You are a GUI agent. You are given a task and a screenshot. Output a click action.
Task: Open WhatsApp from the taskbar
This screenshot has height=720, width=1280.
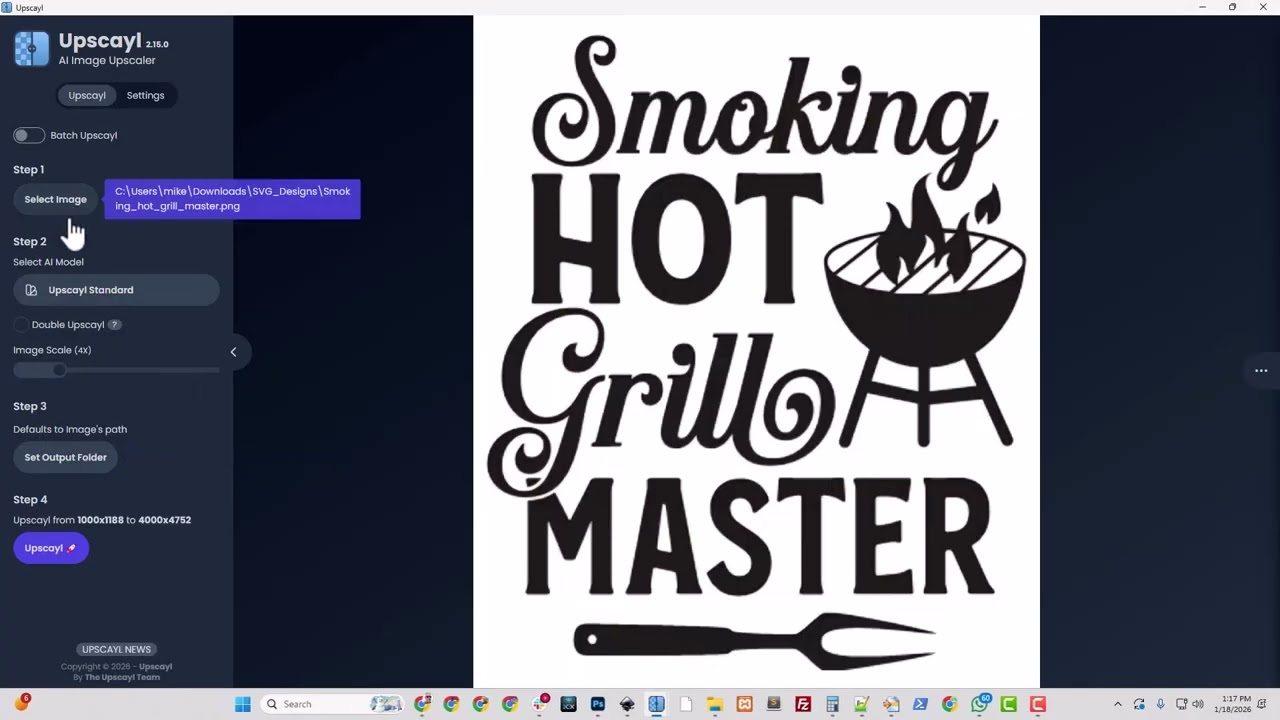(x=980, y=704)
